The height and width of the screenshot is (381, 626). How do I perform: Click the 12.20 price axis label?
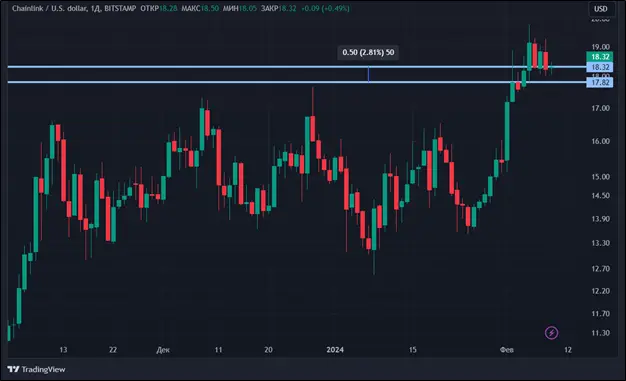pyautogui.click(x=600, y=291)
